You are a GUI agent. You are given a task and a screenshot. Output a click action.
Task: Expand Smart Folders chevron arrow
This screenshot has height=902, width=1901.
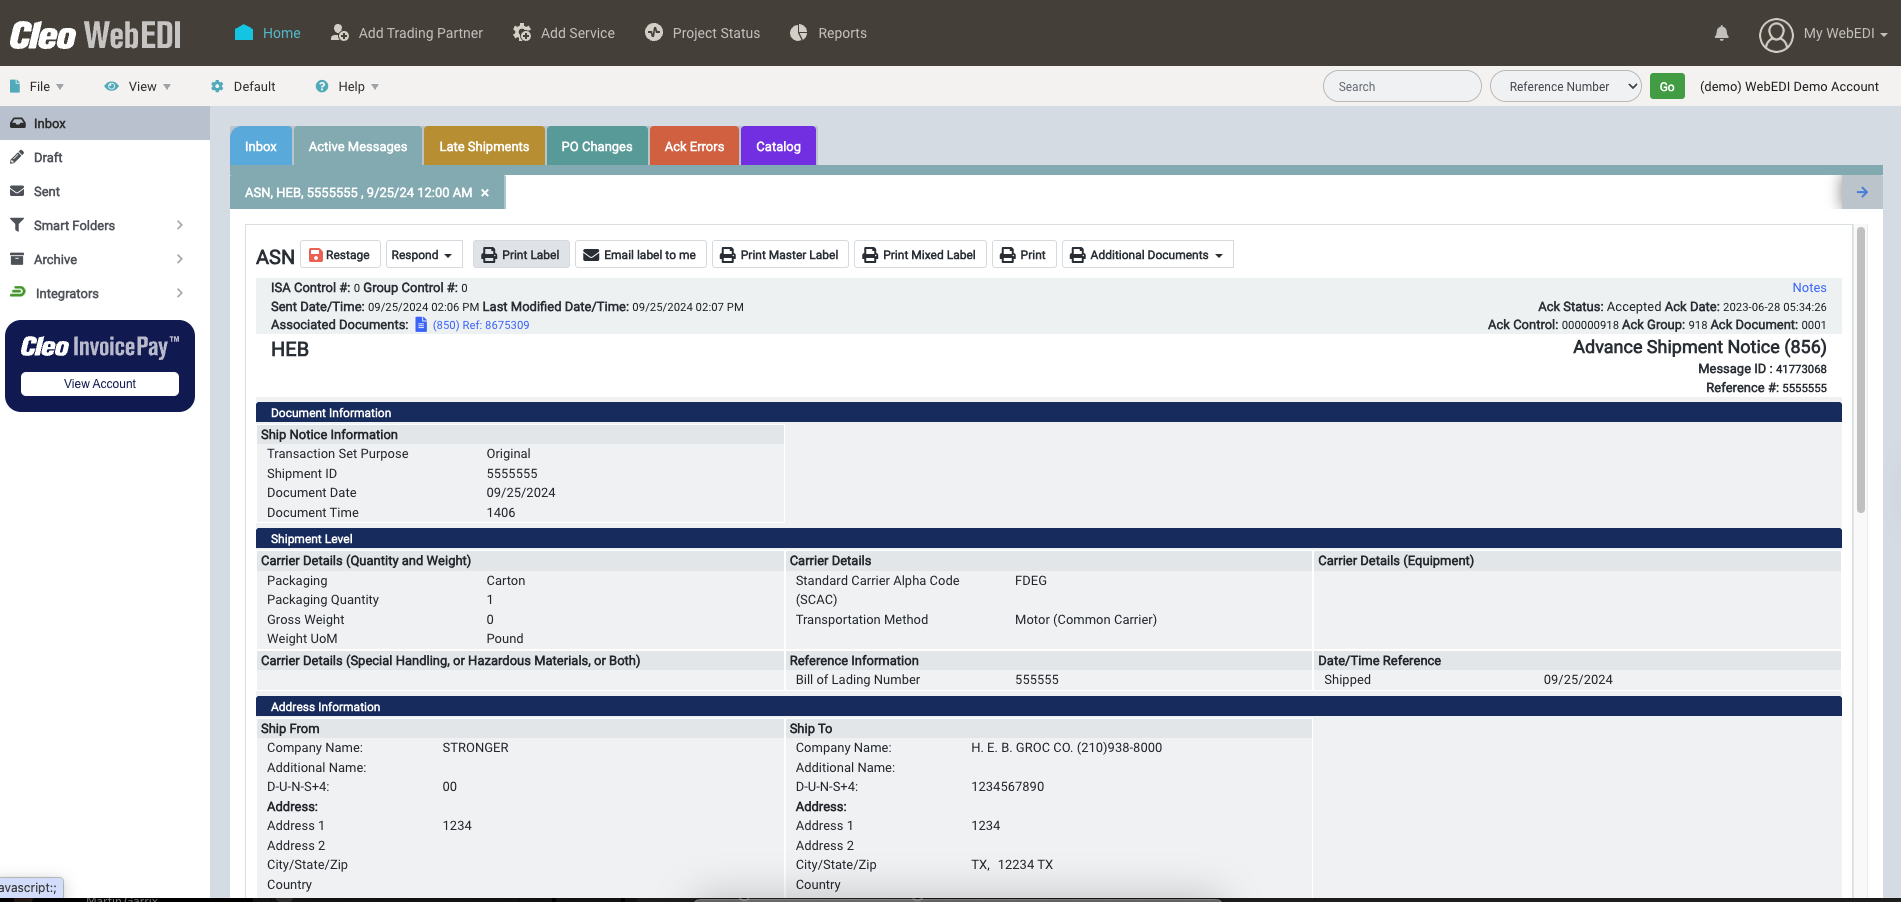180,225
